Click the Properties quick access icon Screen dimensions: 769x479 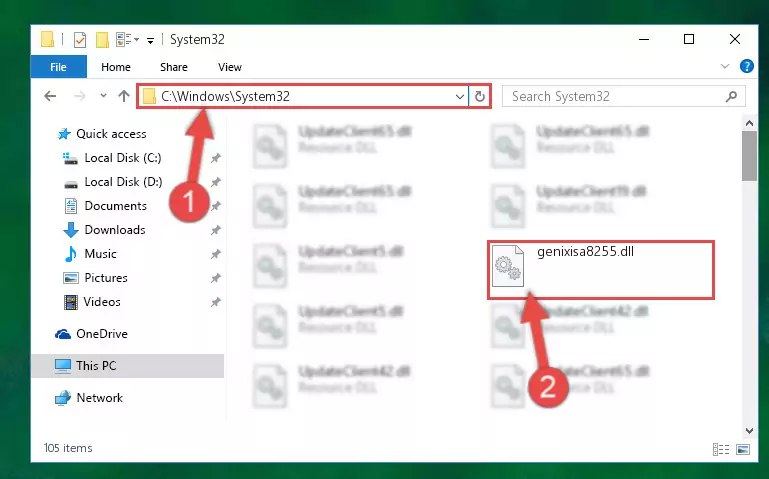(x=79, y=40)
